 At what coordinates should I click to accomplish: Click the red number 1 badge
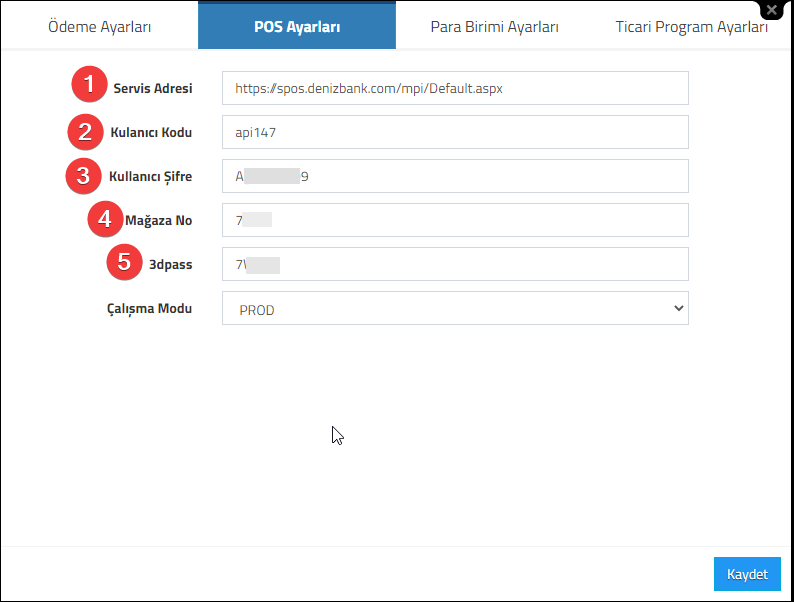(x=89, y=84)
